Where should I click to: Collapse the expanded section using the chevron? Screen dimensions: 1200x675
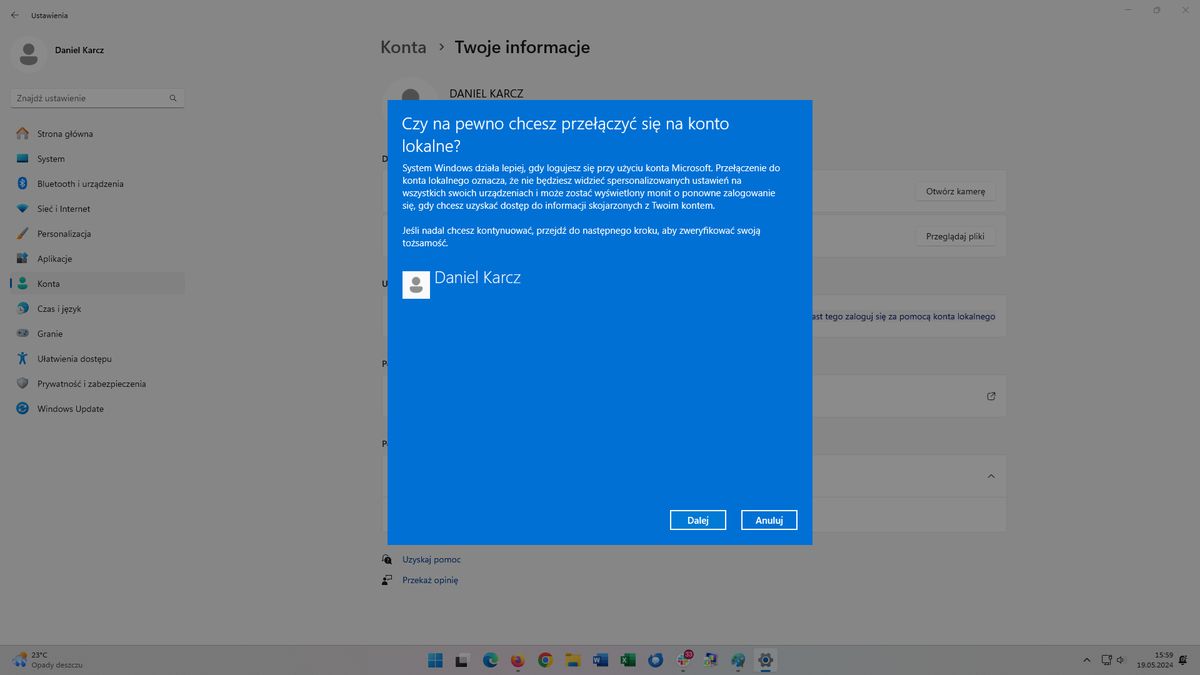pyautogui.click(x=991, y=476)
